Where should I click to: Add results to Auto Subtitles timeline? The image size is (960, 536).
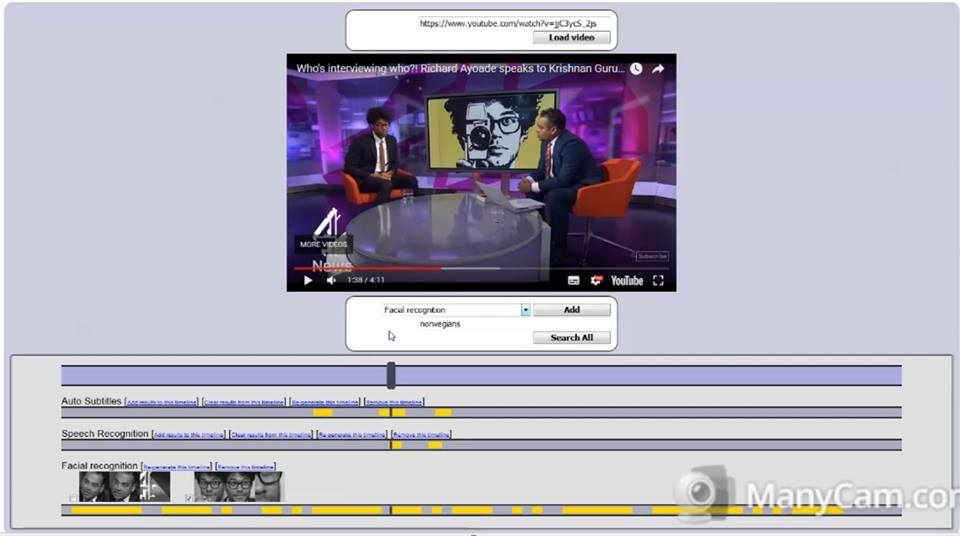click(162, 402)
